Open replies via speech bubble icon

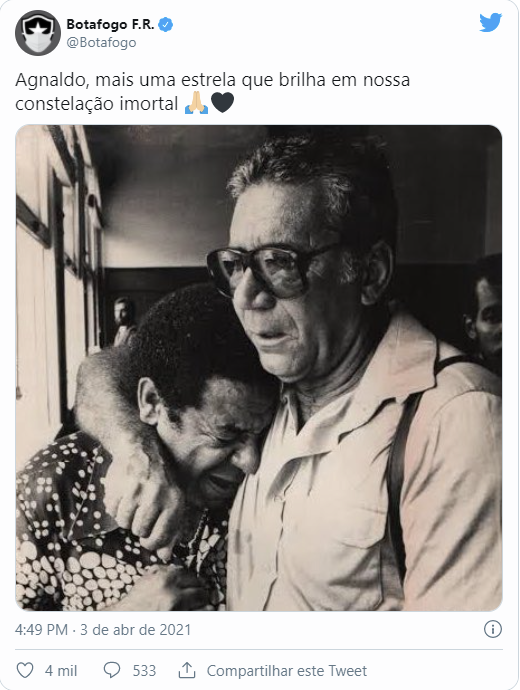point(112,670)
